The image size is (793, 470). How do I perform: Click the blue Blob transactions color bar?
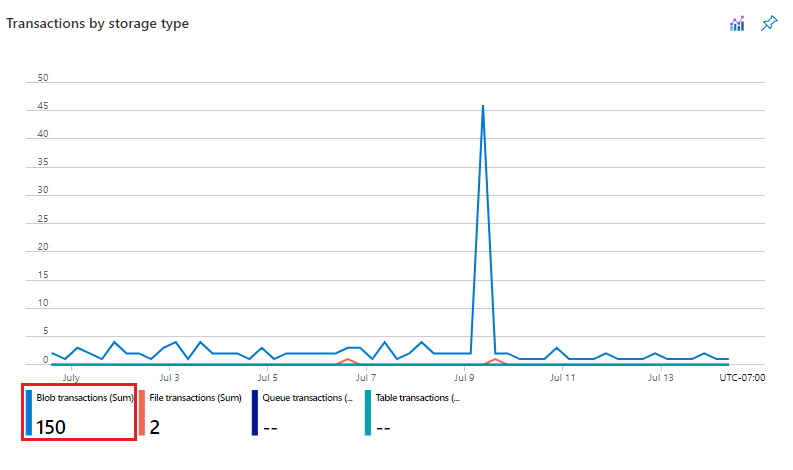(29, 413)
